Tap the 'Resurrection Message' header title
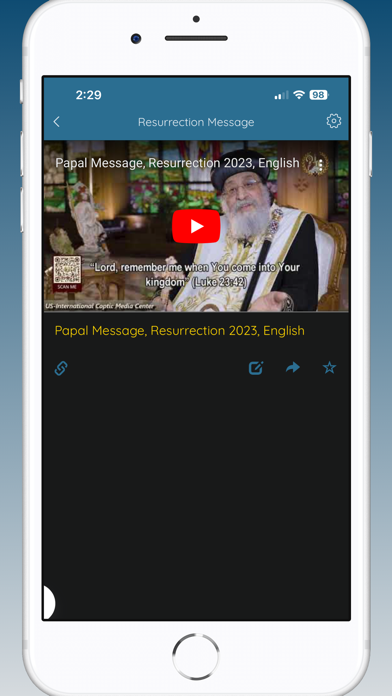Image resolution: width=392 pixels, height=696 pixels. click(x=196, y=122)
